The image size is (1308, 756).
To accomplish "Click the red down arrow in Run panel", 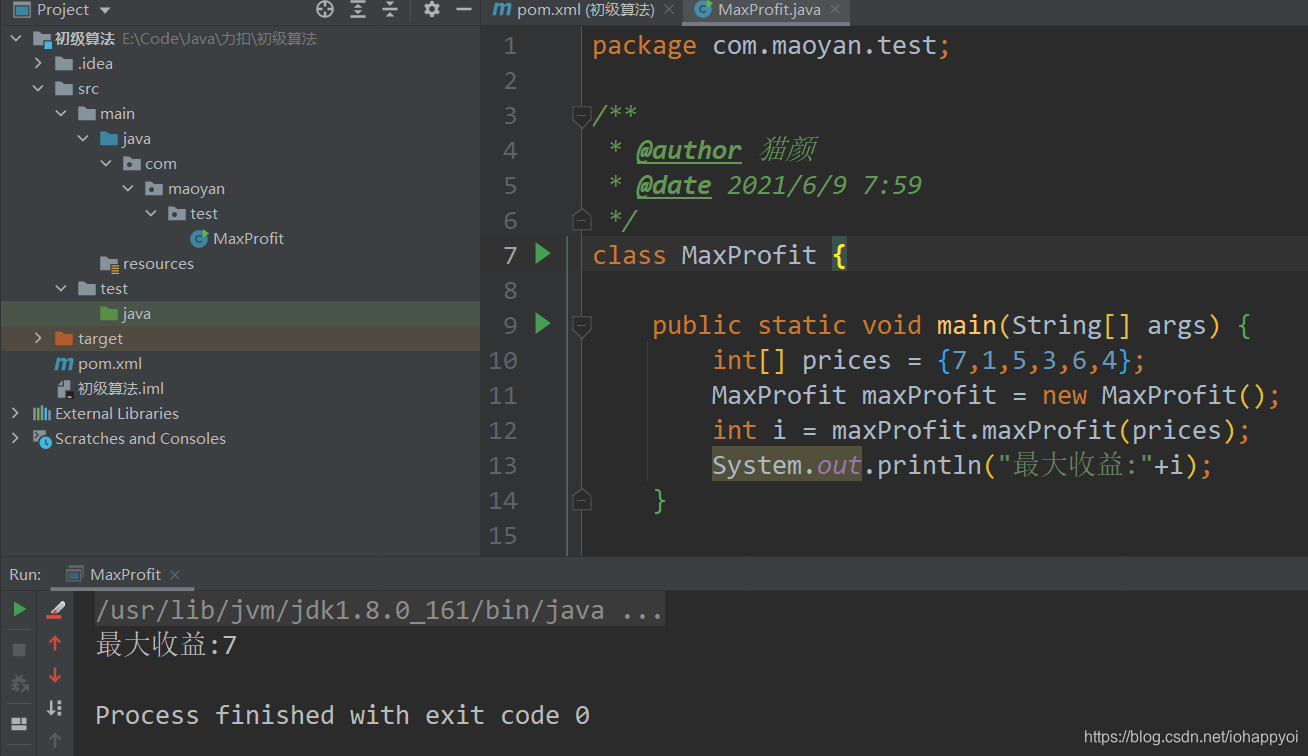I will [x=55, y=675].
